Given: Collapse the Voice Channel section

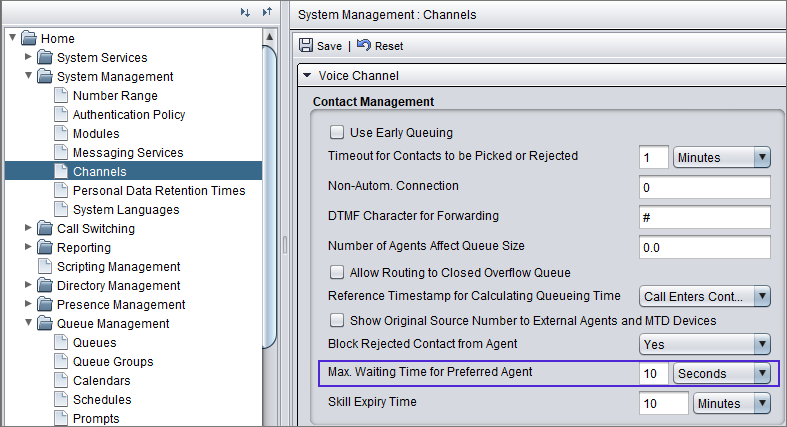Looking at the screenshot, I should [307, 76].
